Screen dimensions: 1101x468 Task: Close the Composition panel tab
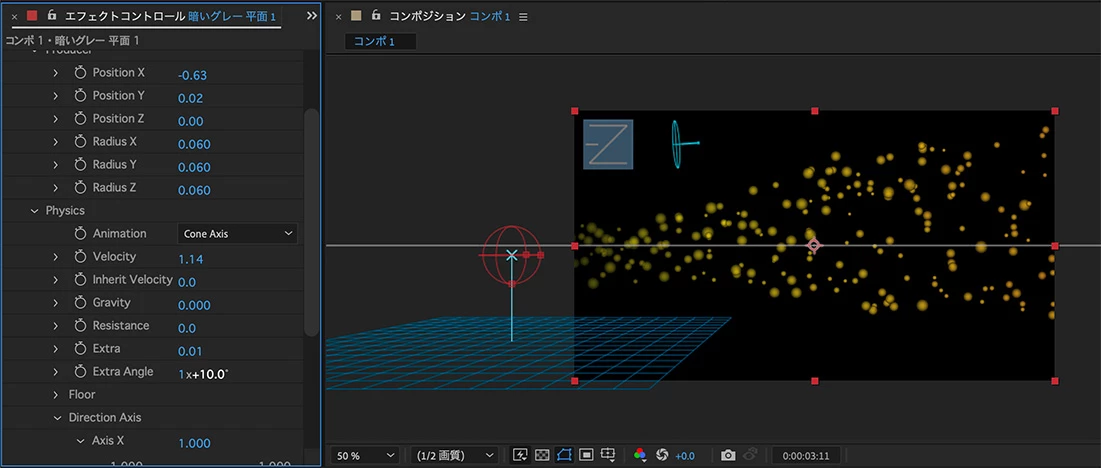click(338, 16)
